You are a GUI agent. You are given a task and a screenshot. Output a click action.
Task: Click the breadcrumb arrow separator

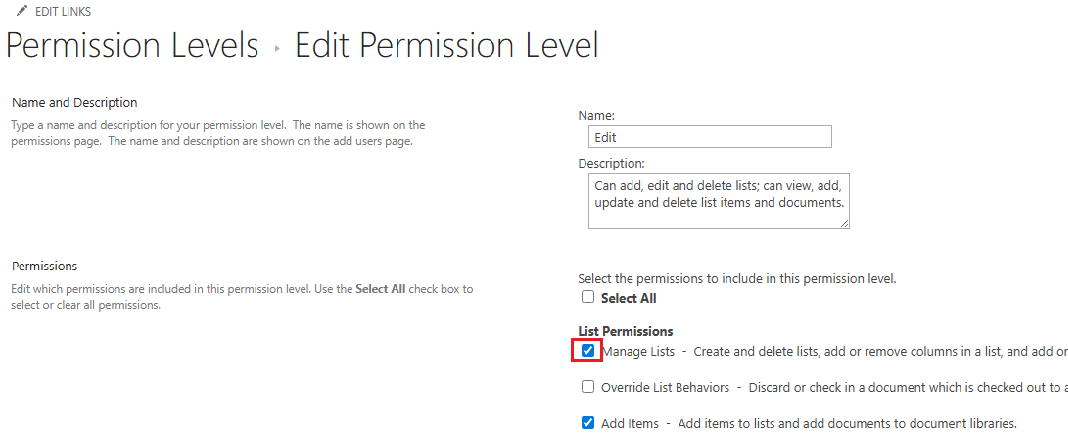coord(277,49)
